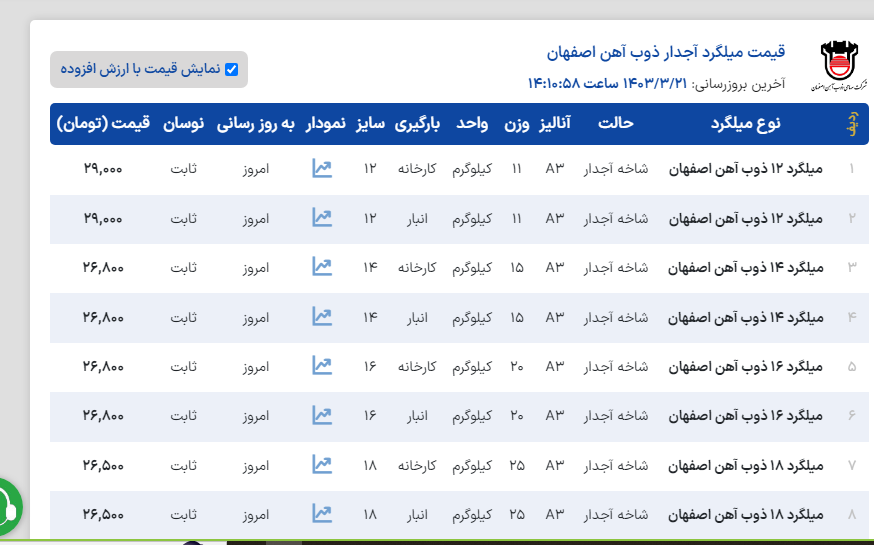
Task: Click the نوع میلگرد column header
Action: tap(745, 124)
